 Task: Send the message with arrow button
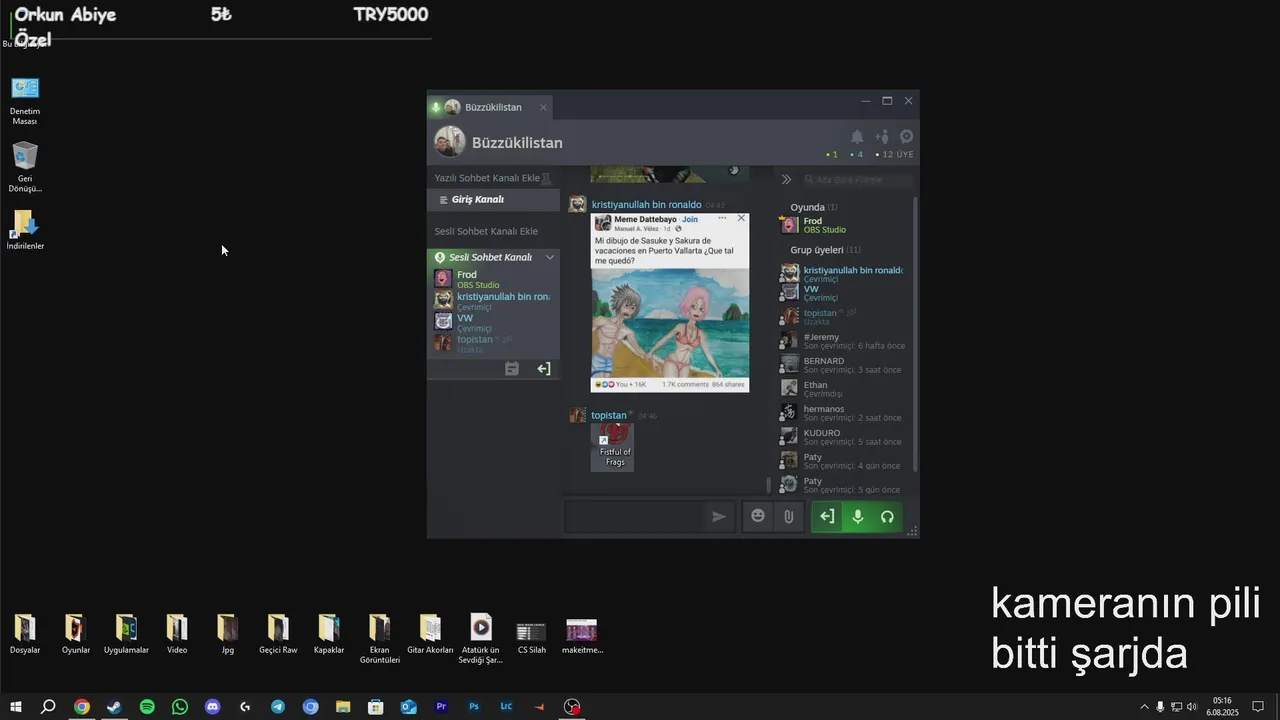click(719, 516)
